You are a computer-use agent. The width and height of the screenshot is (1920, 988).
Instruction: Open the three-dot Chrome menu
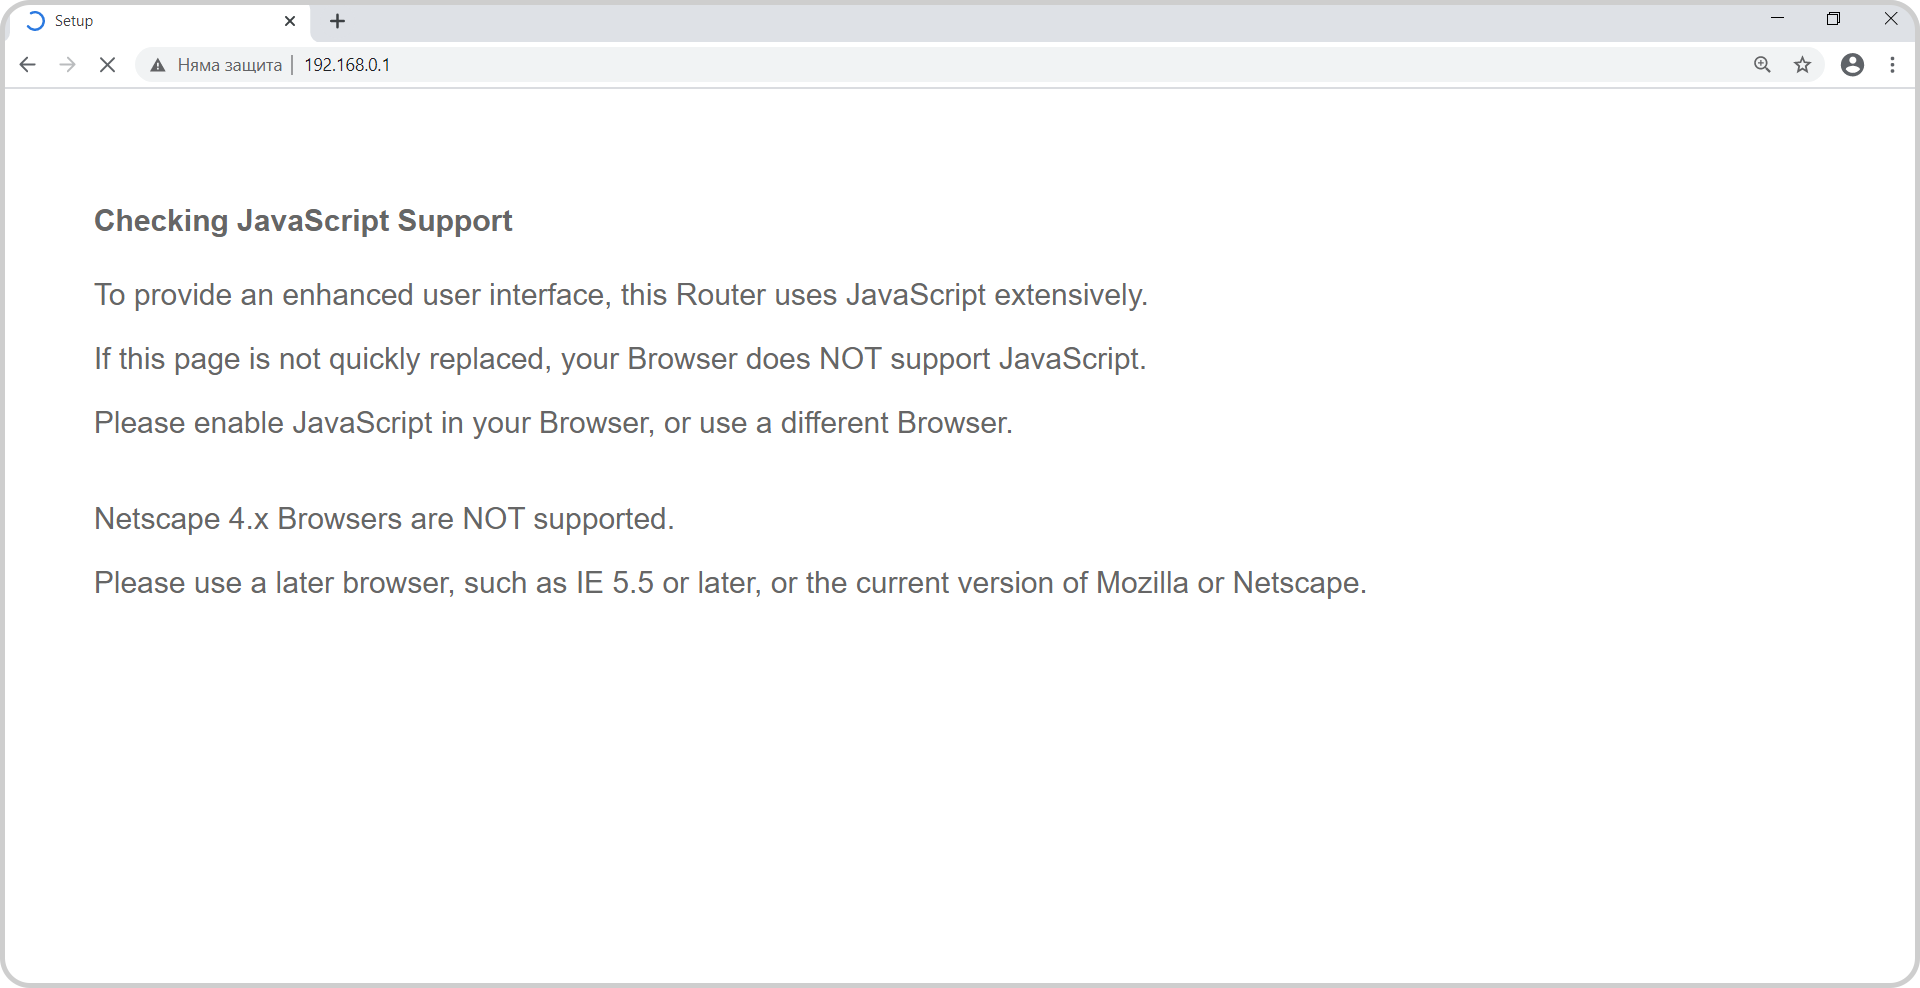pos(1892,65)
